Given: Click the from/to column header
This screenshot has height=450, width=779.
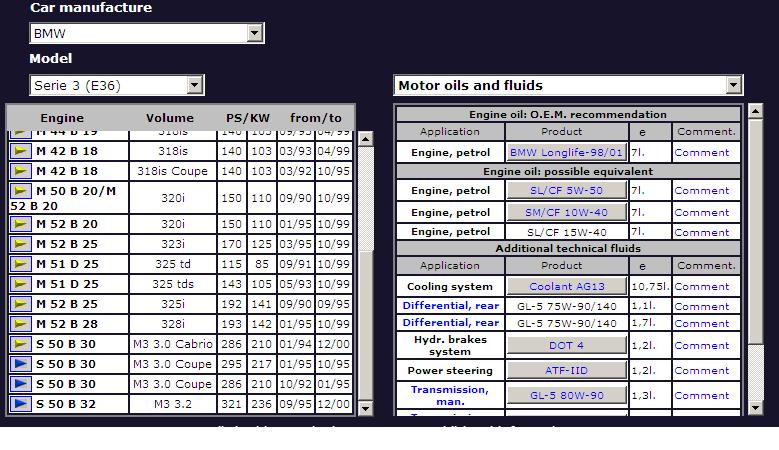Looking at the screenshot, I should 315,118.
